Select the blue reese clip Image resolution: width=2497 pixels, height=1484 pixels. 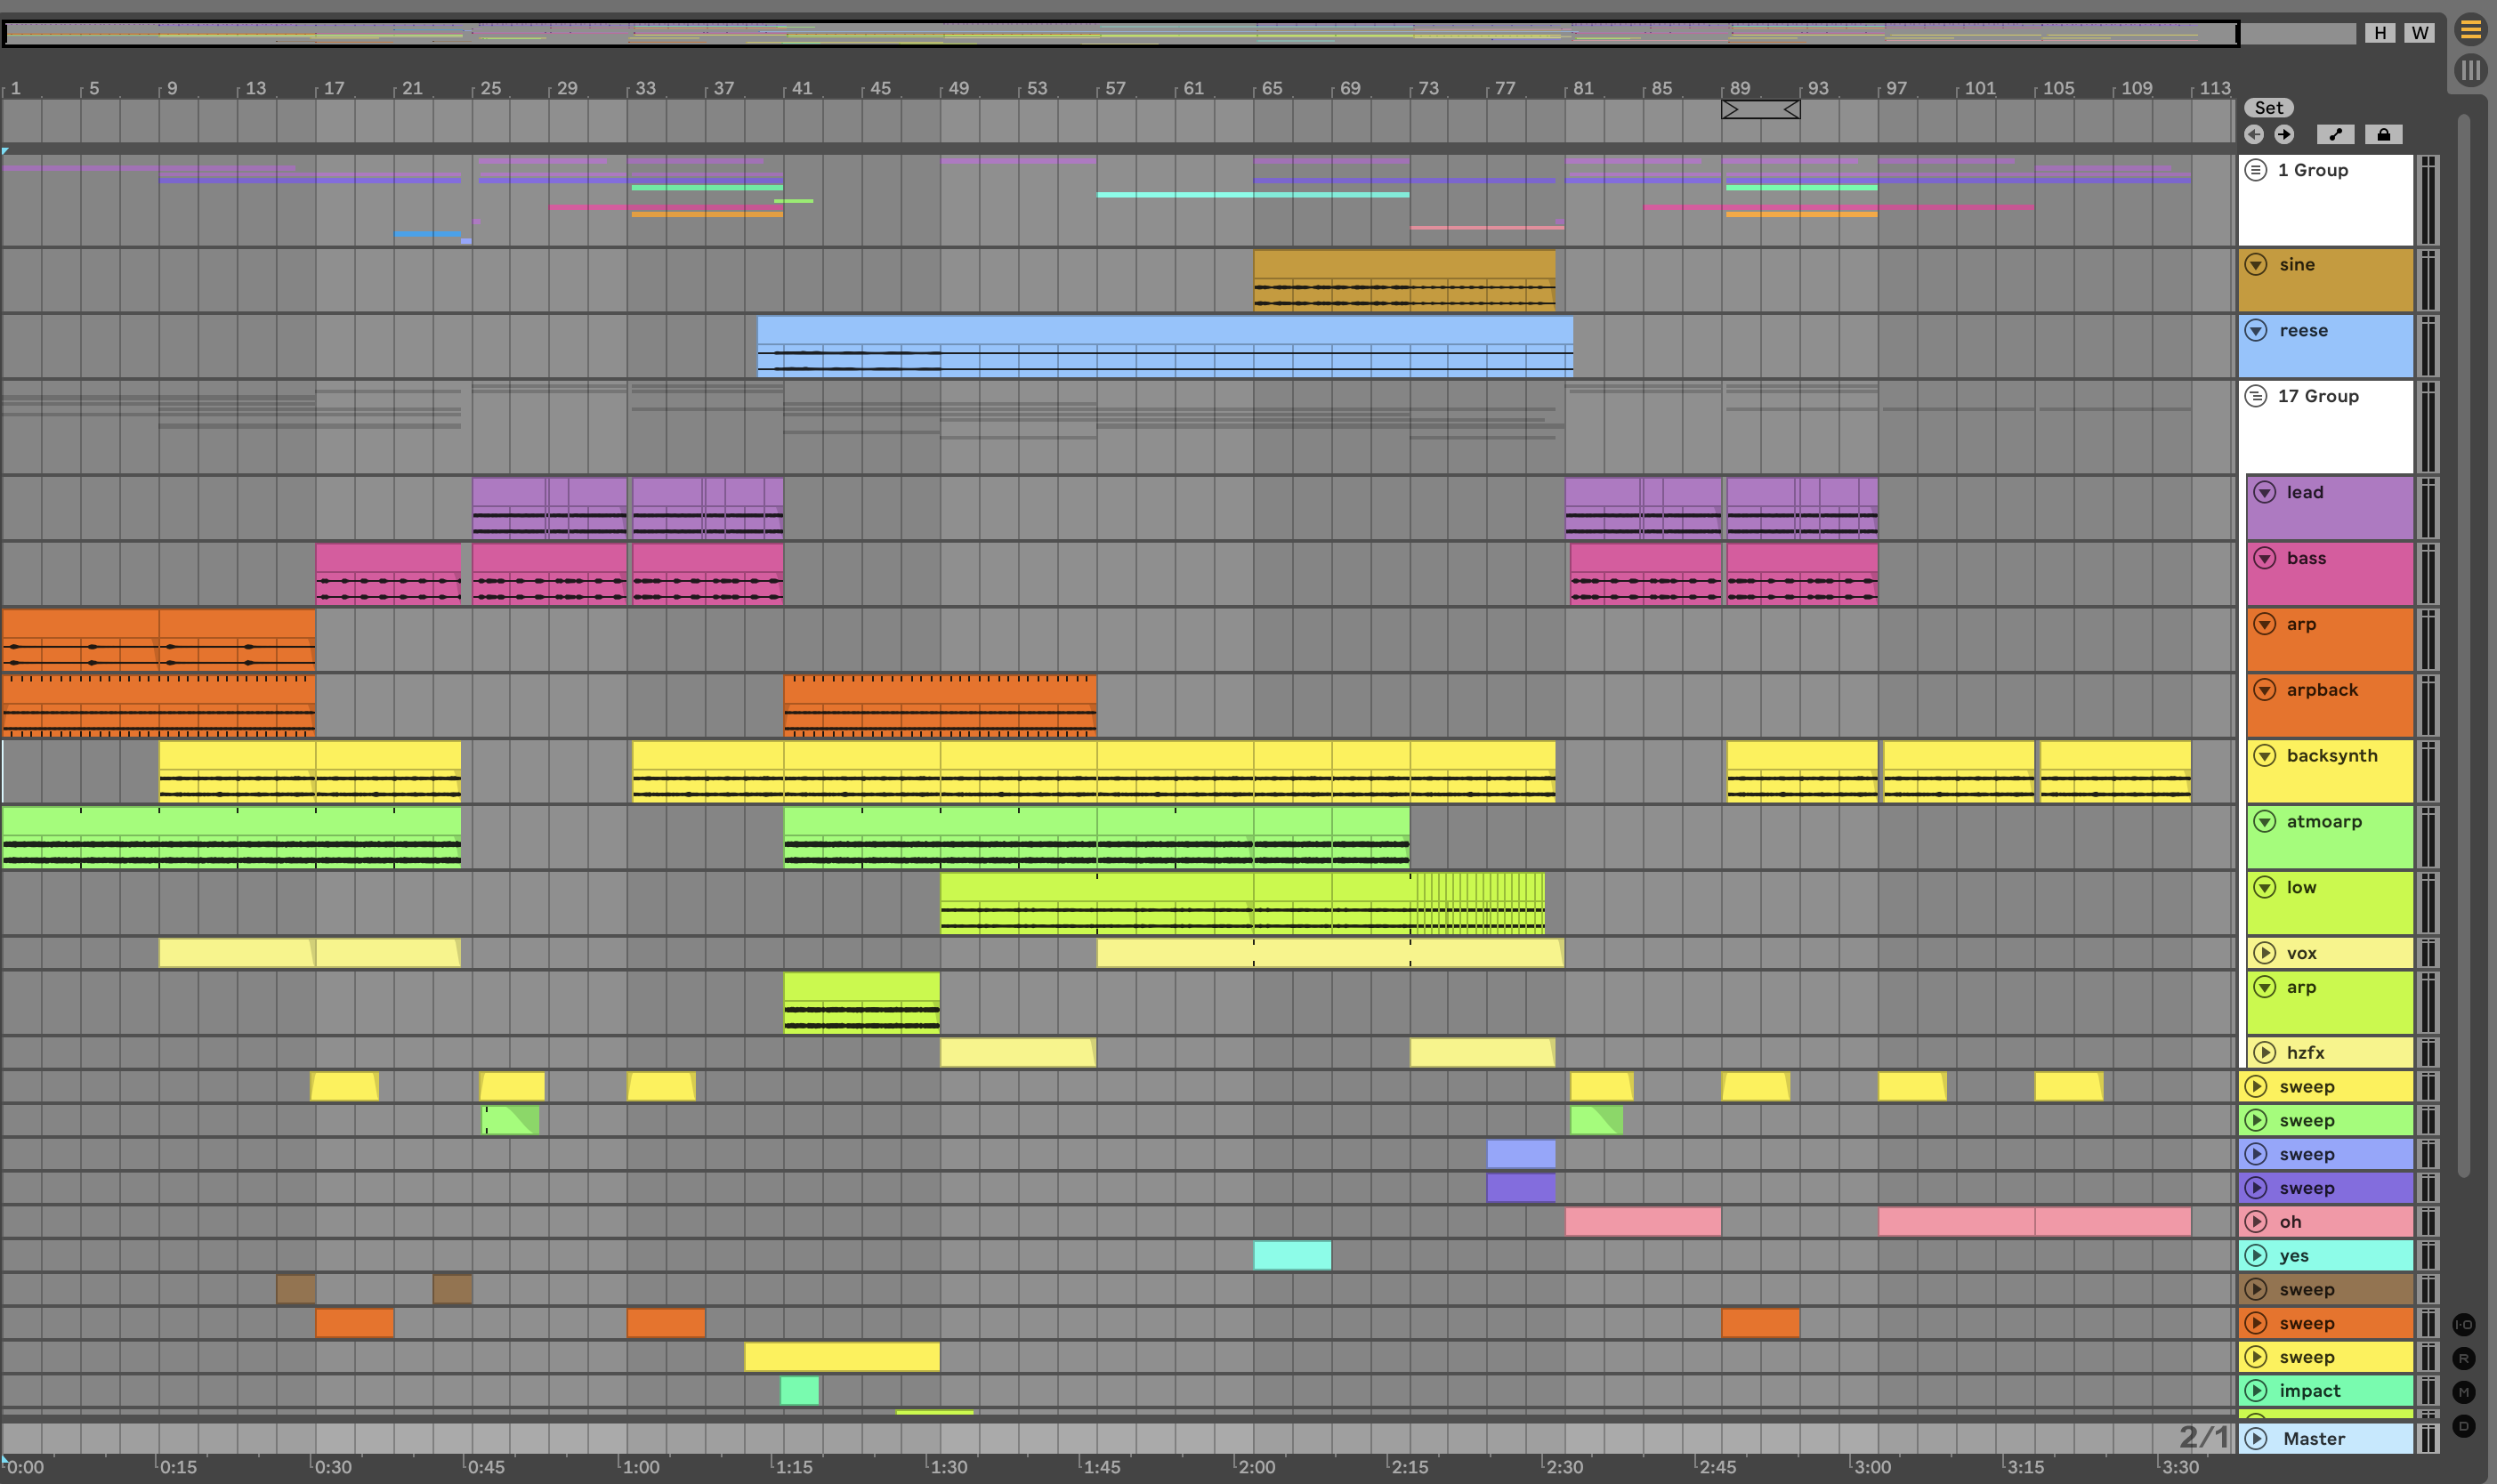[x=1164, y=330]
